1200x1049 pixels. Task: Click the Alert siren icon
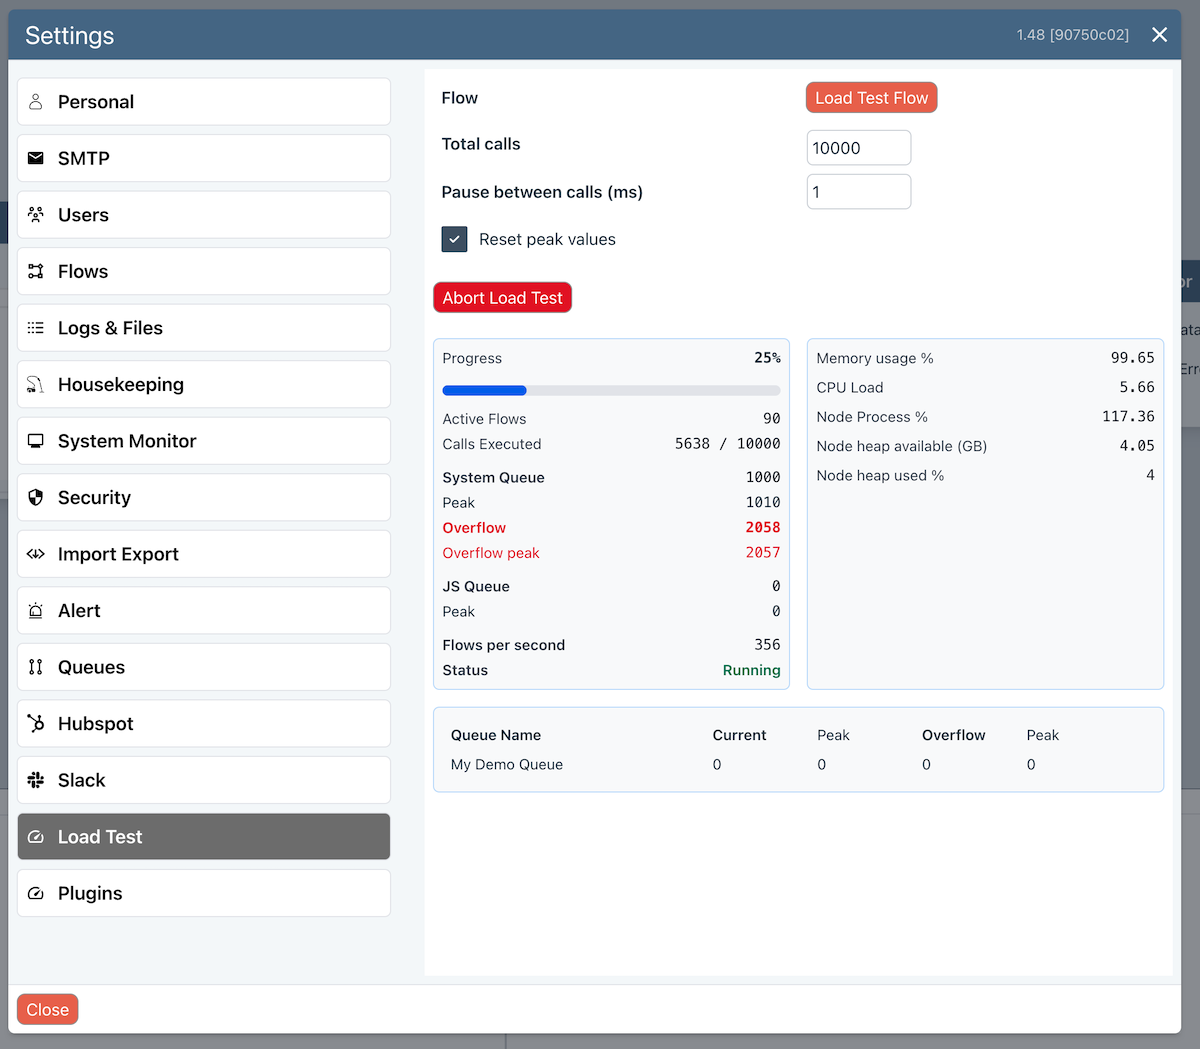point(36,611)
